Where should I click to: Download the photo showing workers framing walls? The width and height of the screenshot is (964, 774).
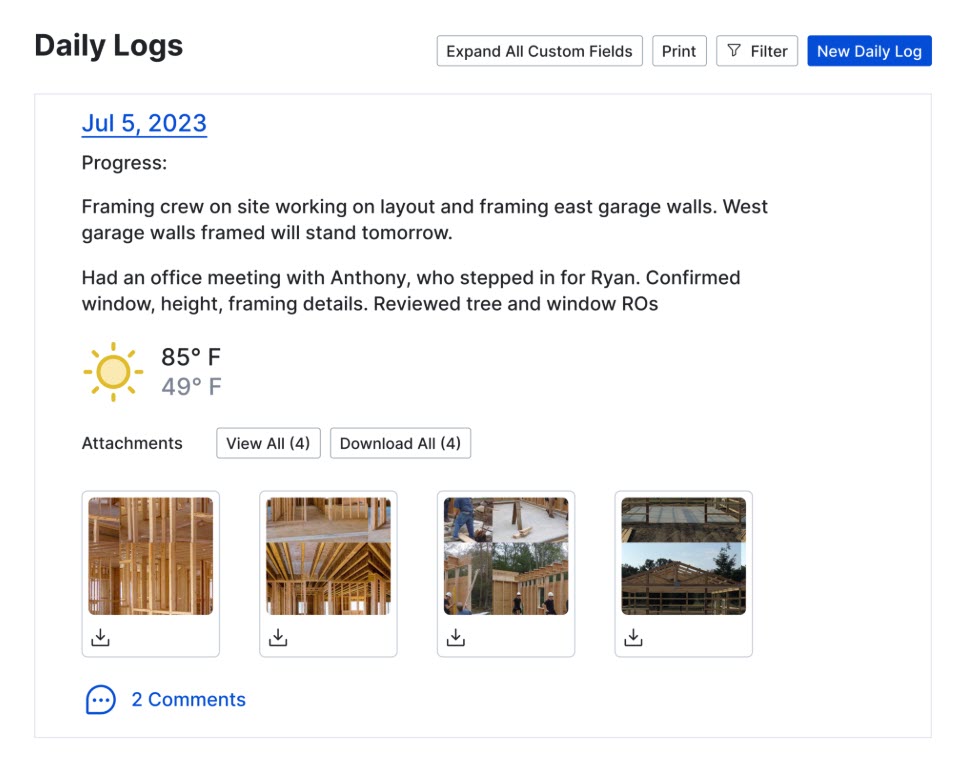(456, 637)
